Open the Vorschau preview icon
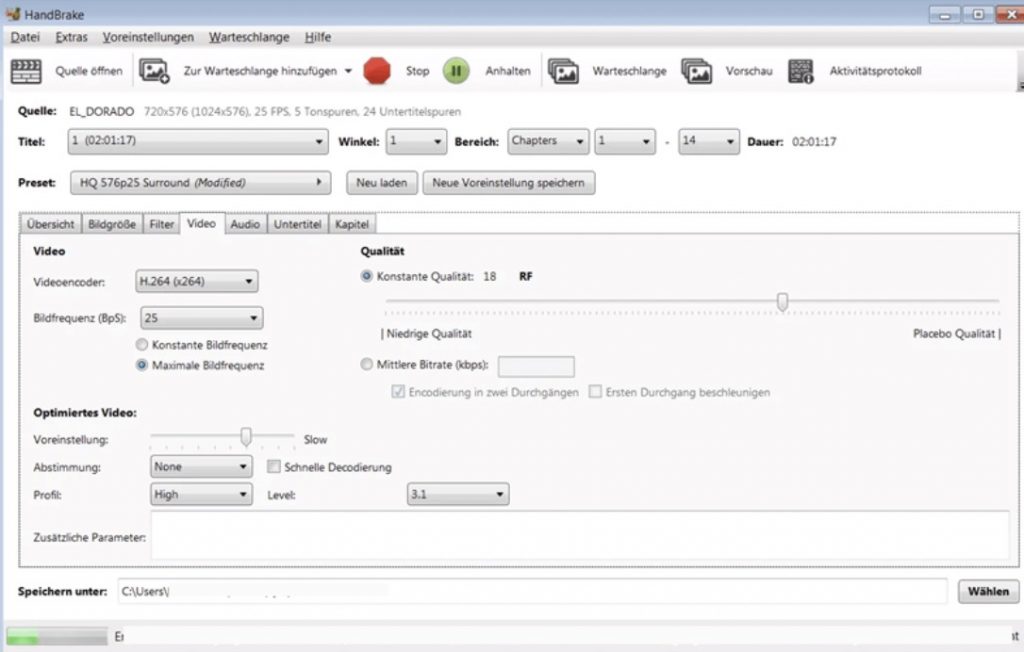Screen dimensions: 1024x652 pos(696,71)
